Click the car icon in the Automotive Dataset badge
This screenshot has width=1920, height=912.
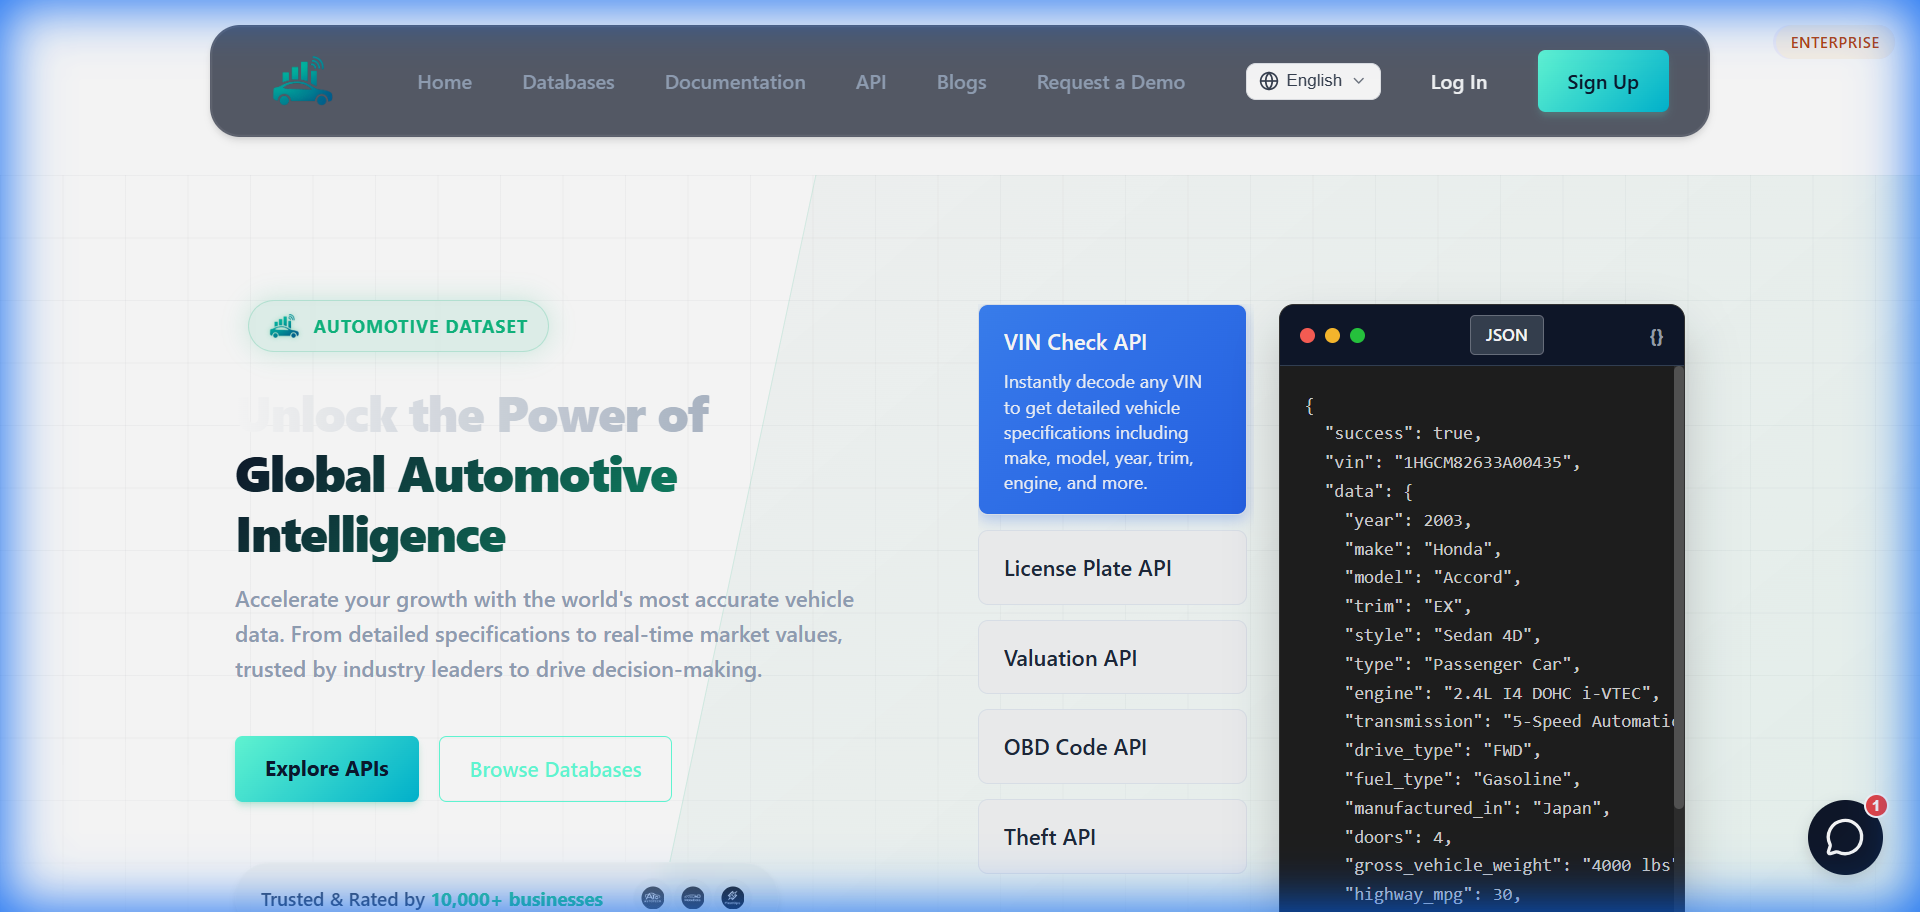coord(283,326)
